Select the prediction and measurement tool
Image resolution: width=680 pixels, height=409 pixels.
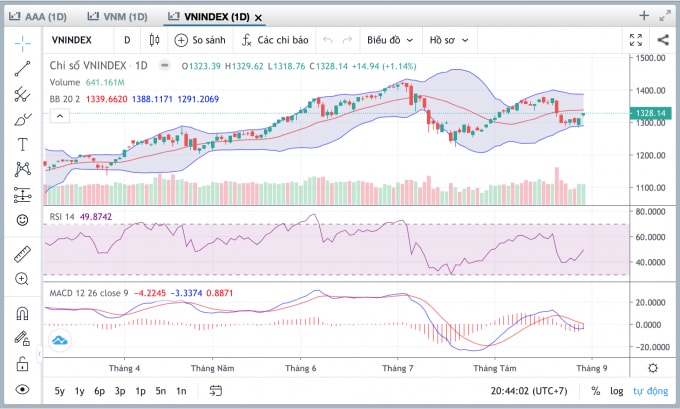[x=23, y=195]
